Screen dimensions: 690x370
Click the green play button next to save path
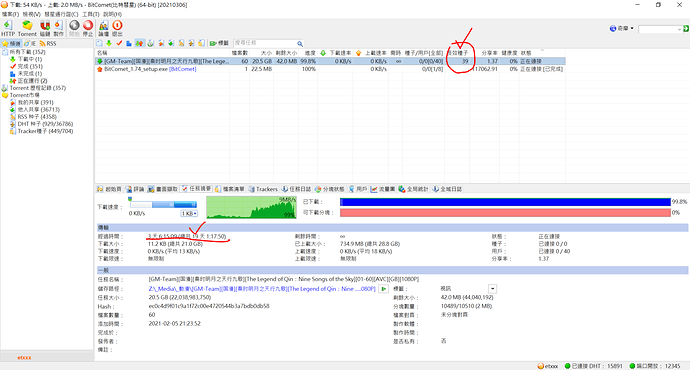click(x=384, y=289)
